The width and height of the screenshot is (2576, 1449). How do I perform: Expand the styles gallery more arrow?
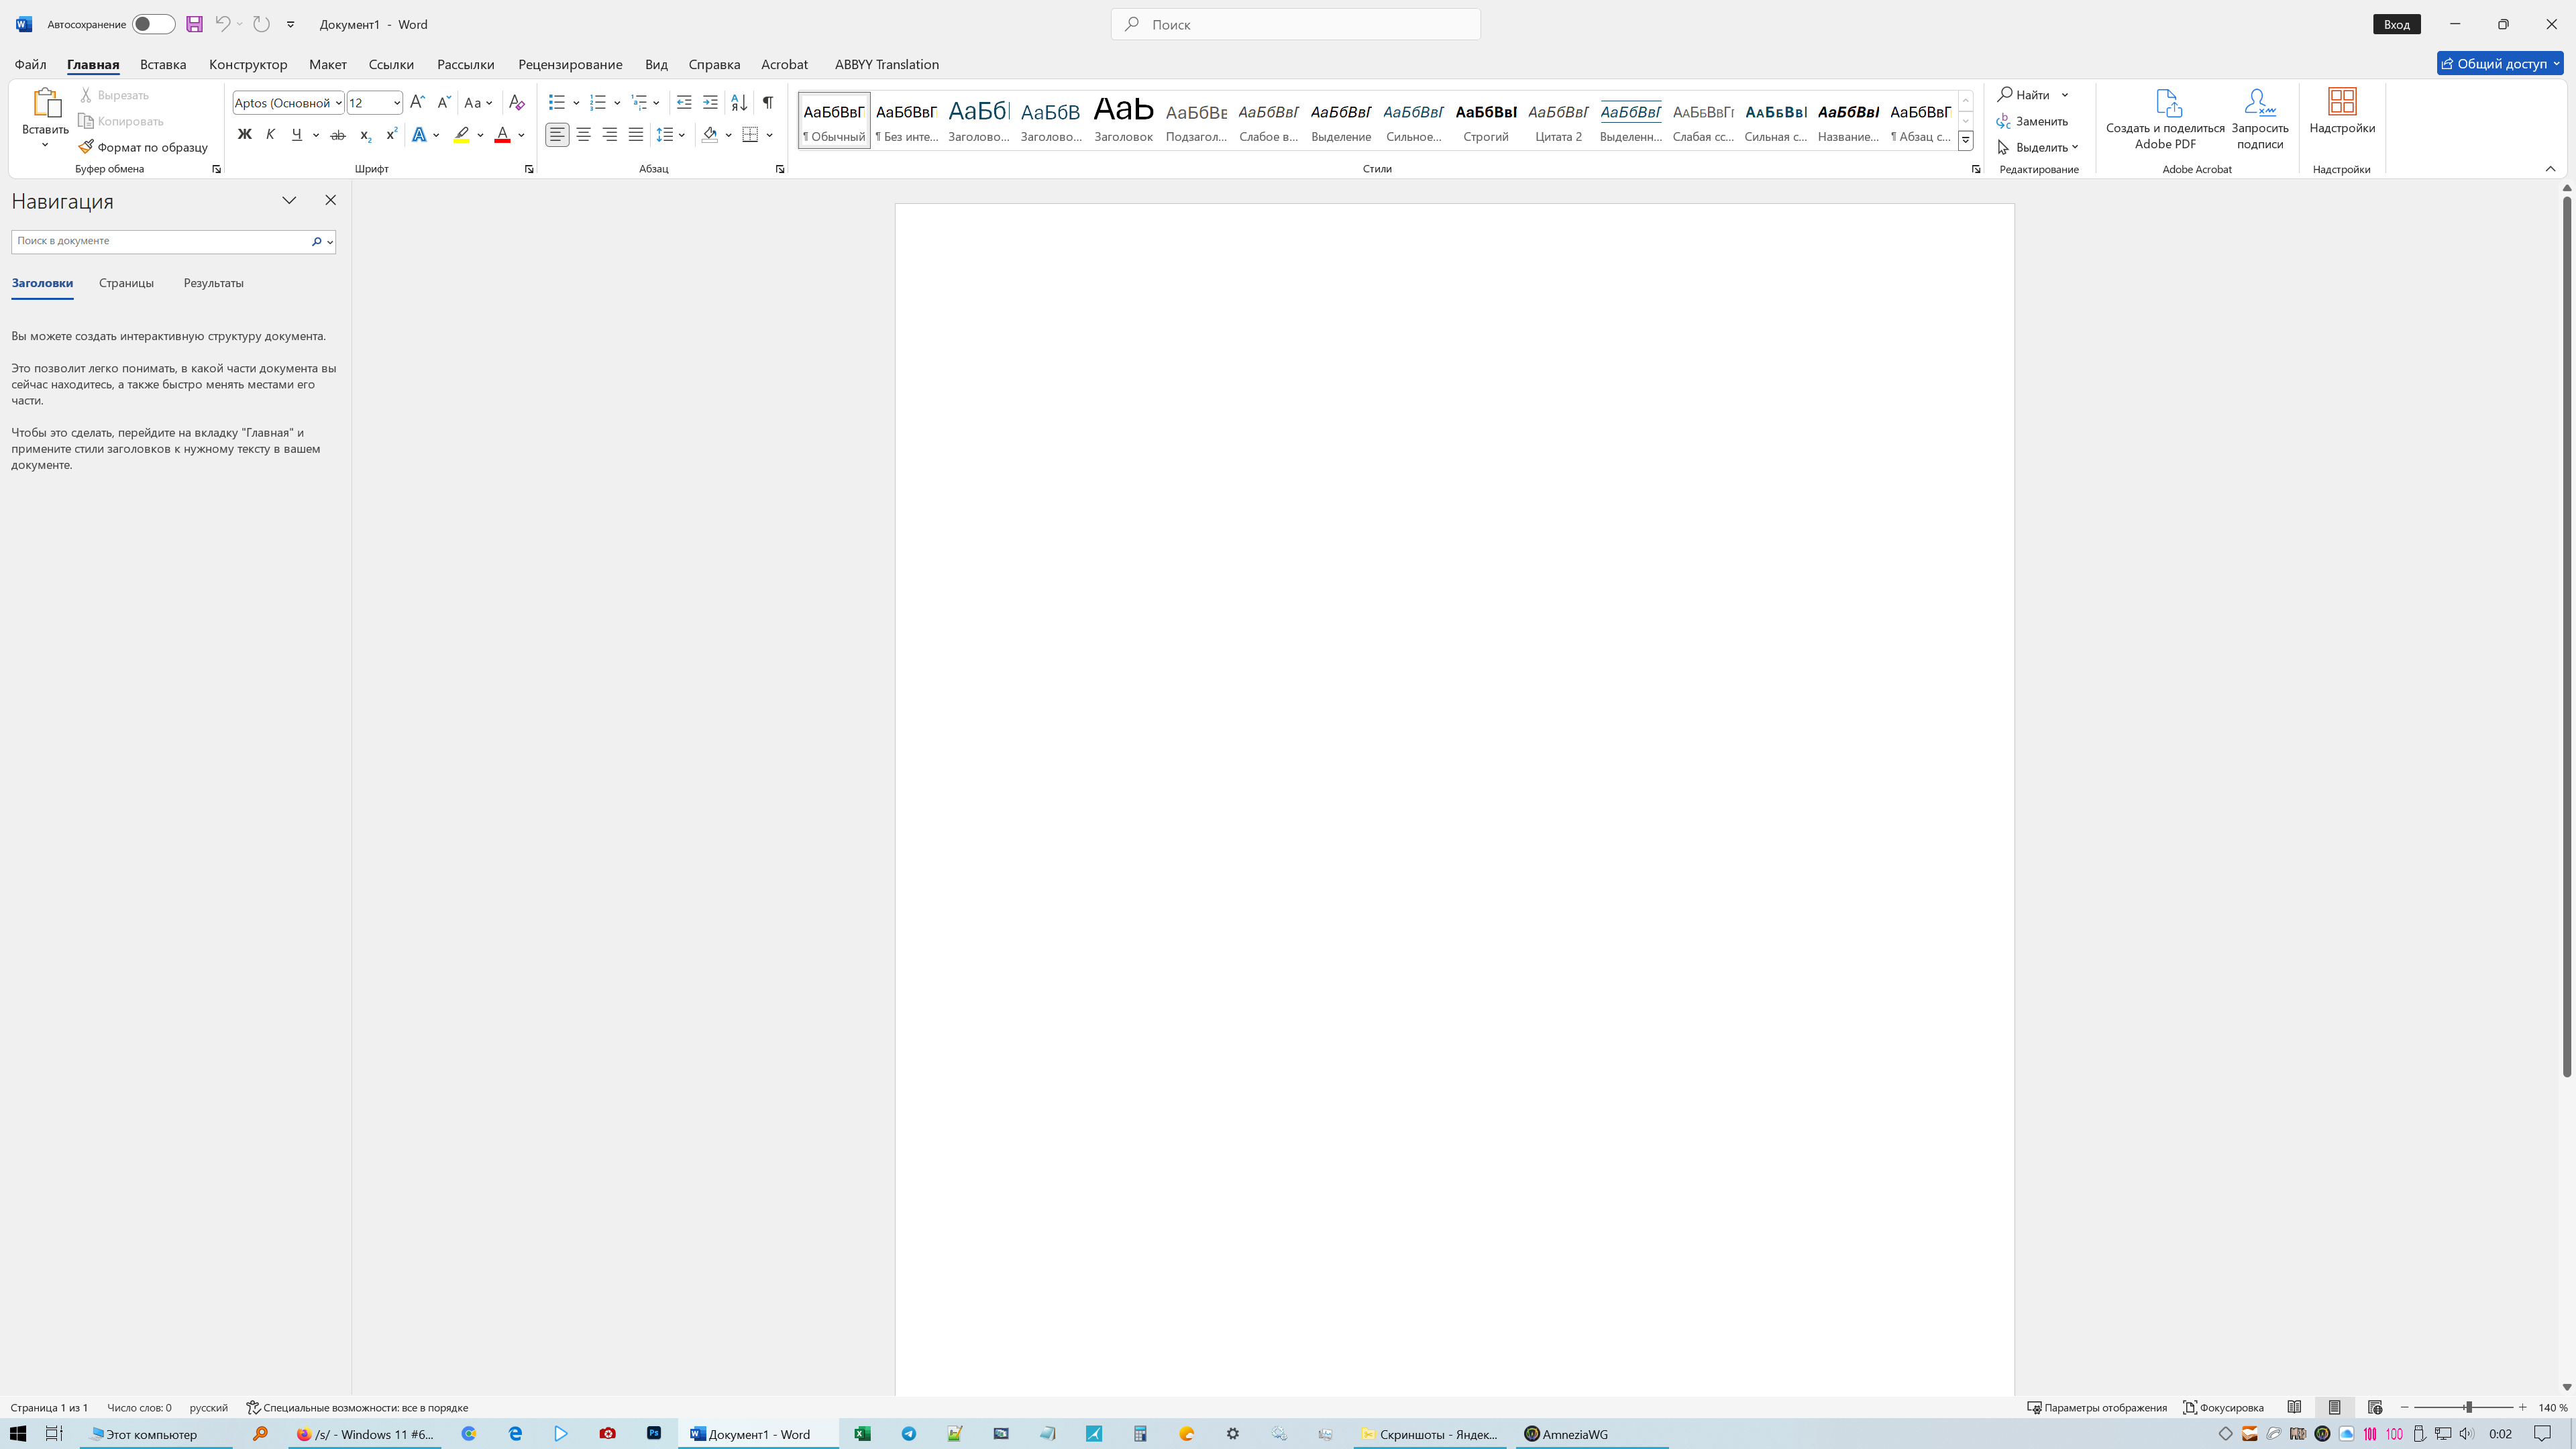[1965, 141]
